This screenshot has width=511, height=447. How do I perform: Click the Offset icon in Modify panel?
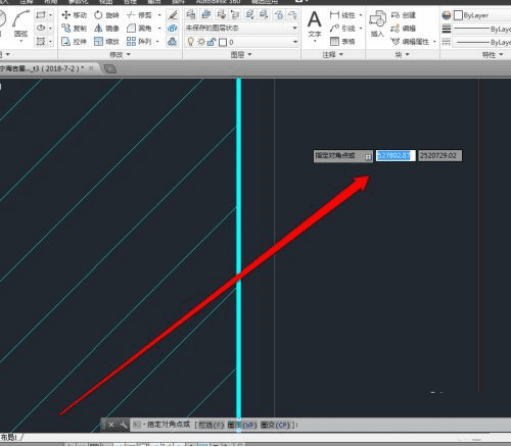[173, 42]
